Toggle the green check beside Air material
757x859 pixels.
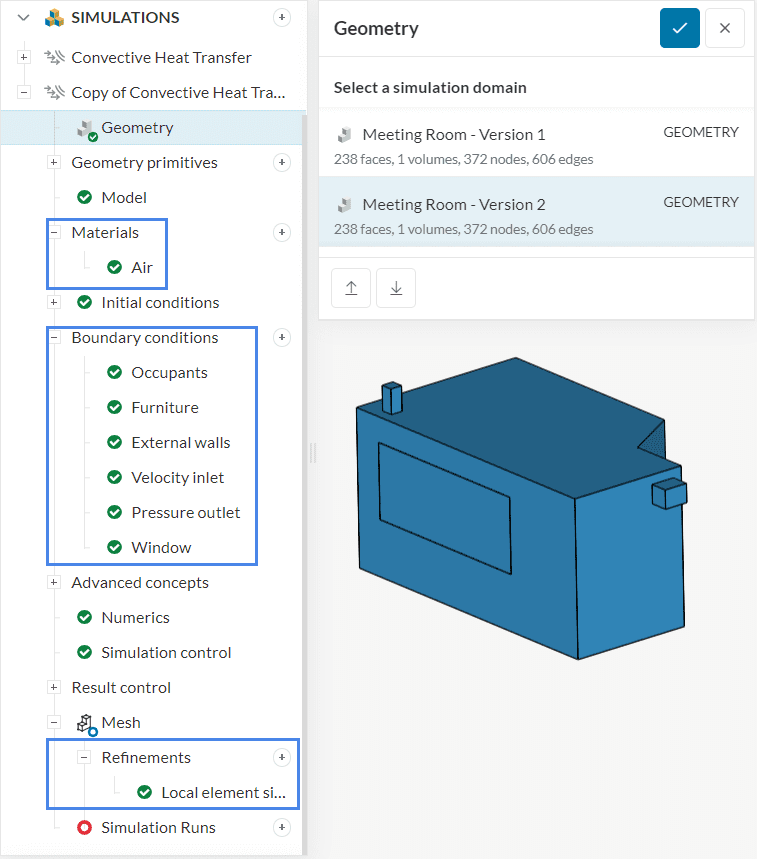113,267
